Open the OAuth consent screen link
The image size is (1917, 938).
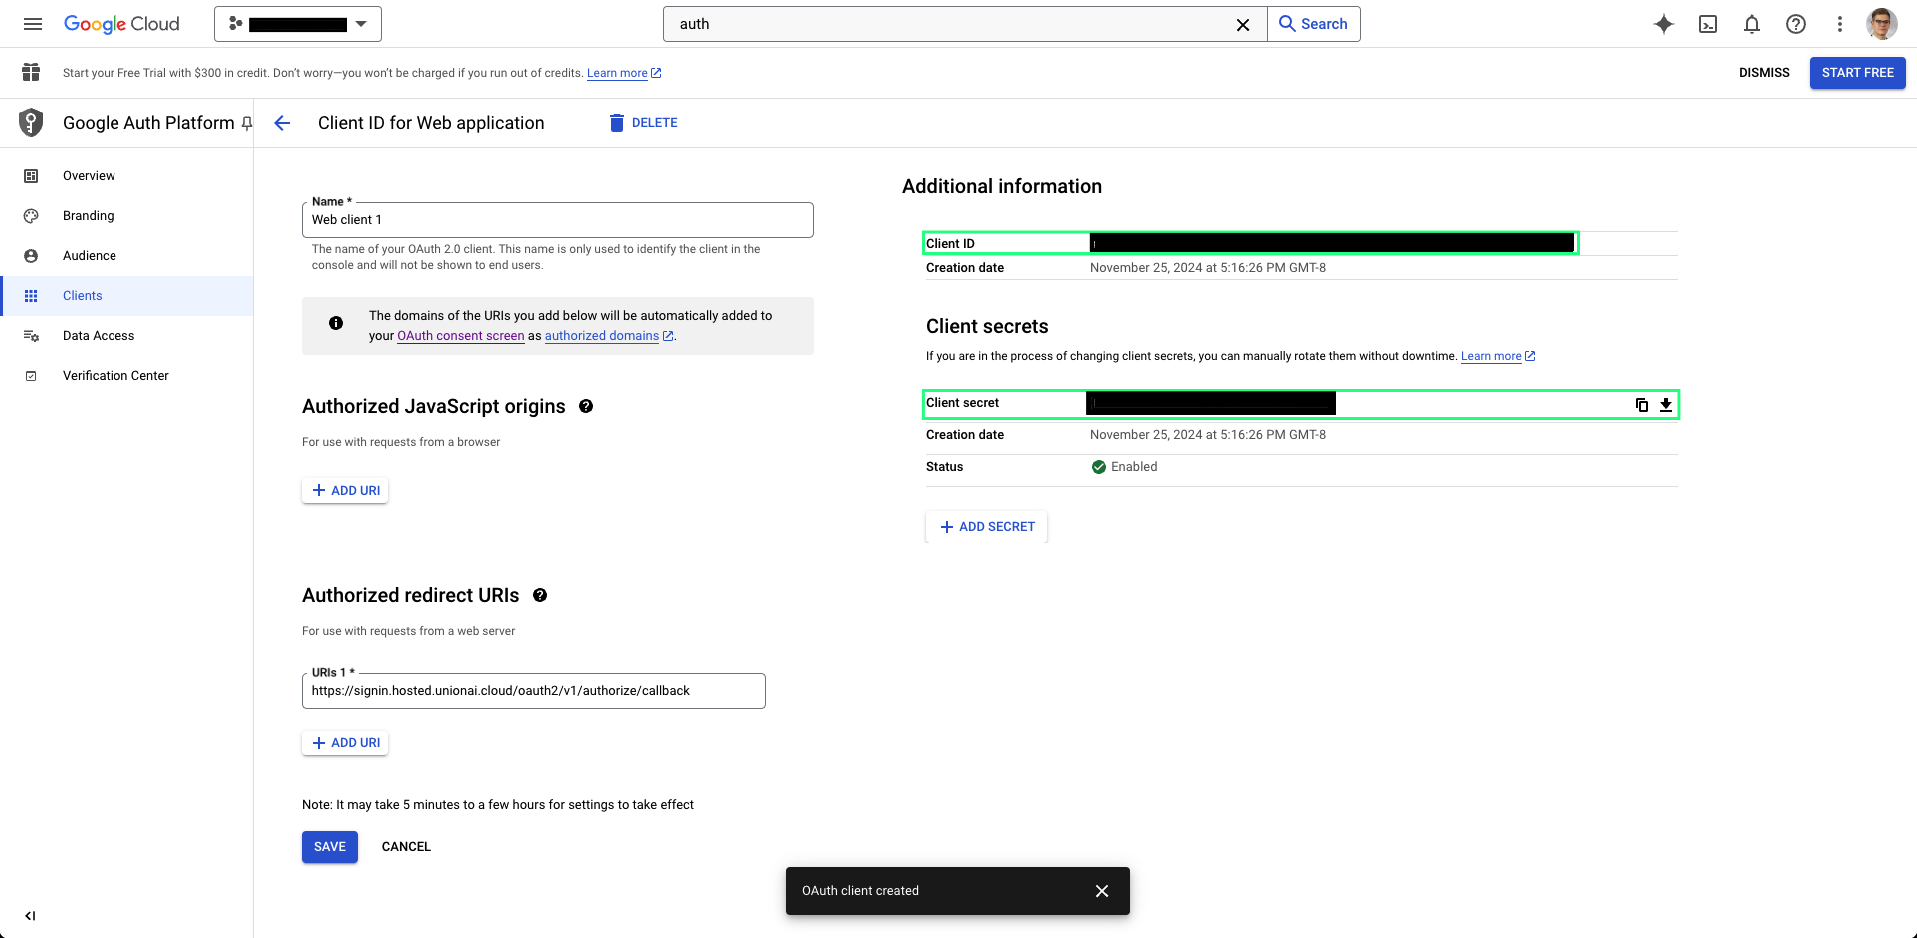point(460,336)
